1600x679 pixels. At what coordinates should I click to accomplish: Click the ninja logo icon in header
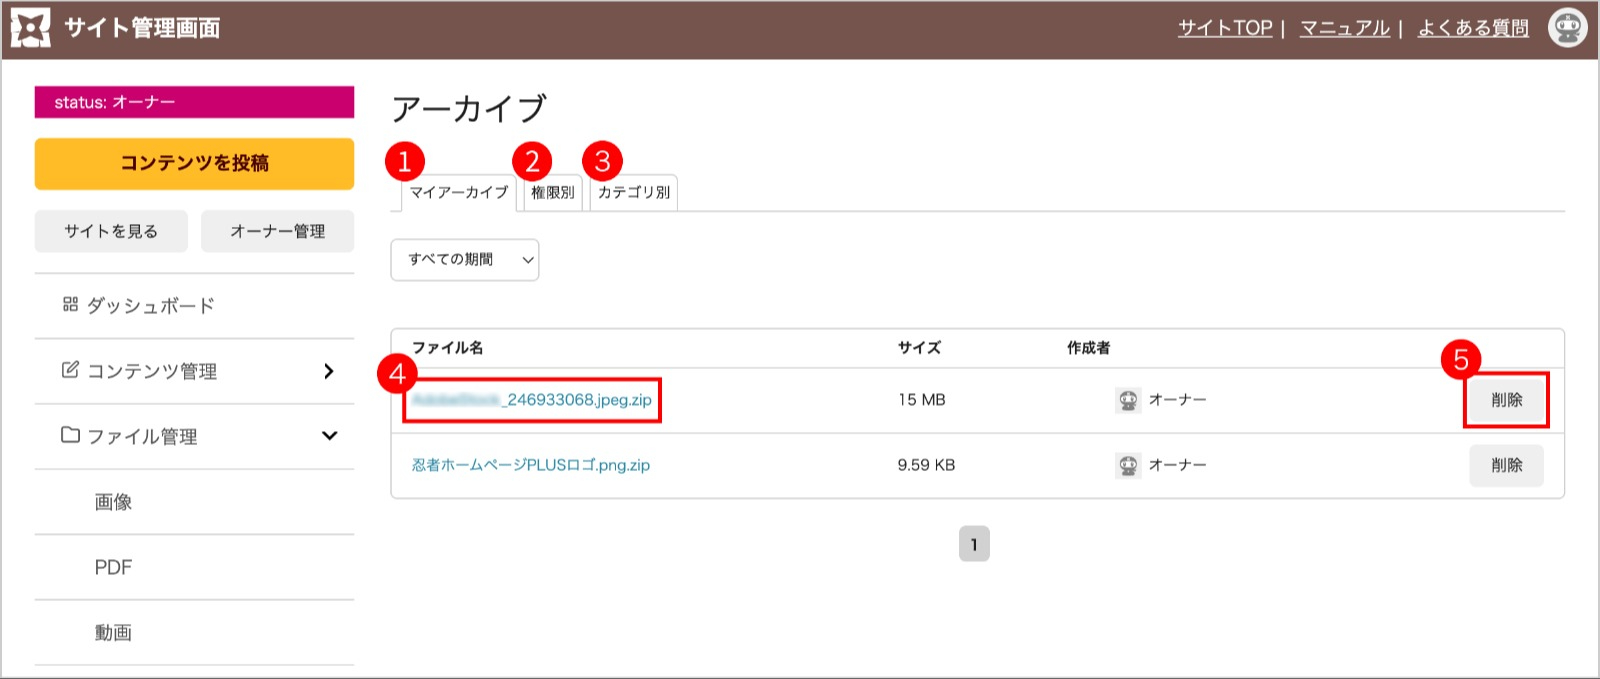(x=30, y=28)
